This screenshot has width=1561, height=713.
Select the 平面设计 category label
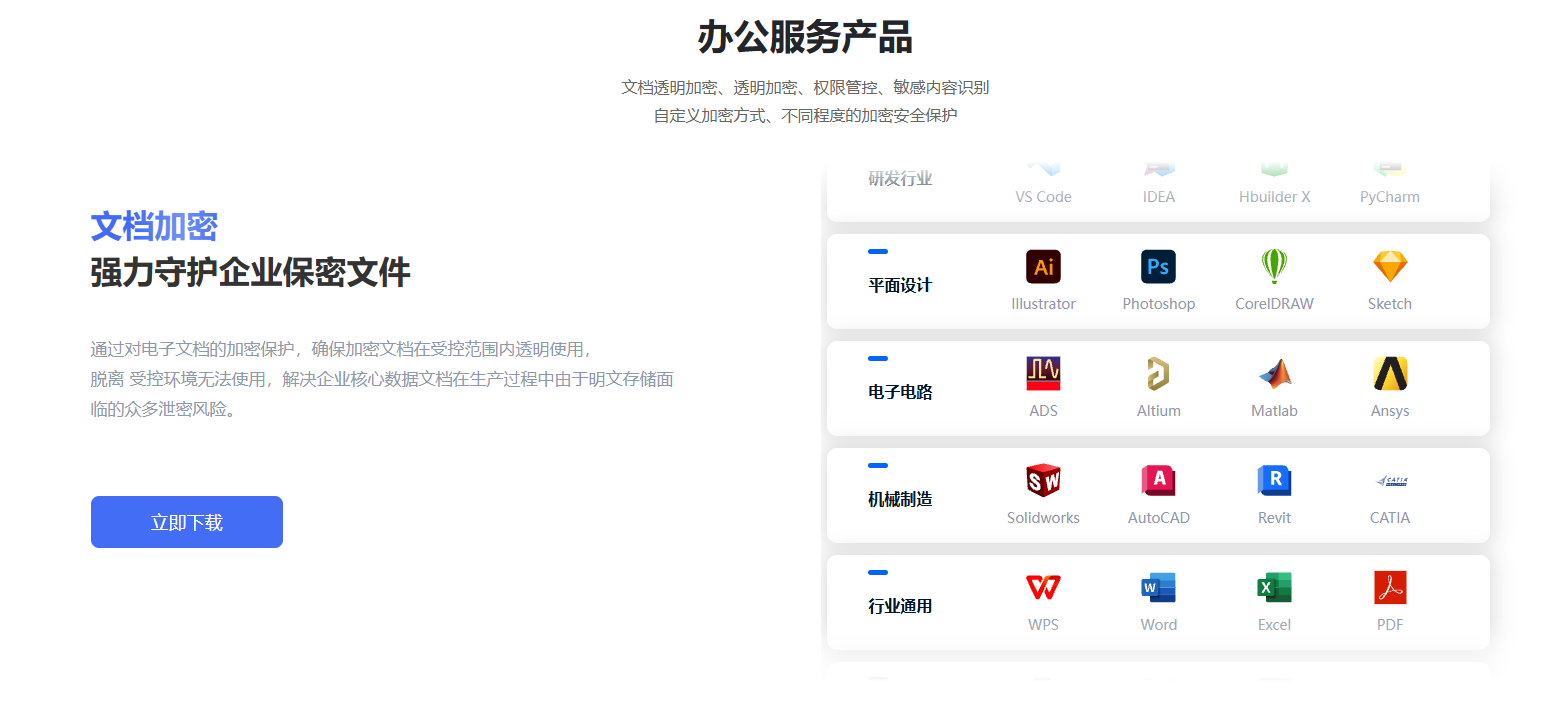900,286
